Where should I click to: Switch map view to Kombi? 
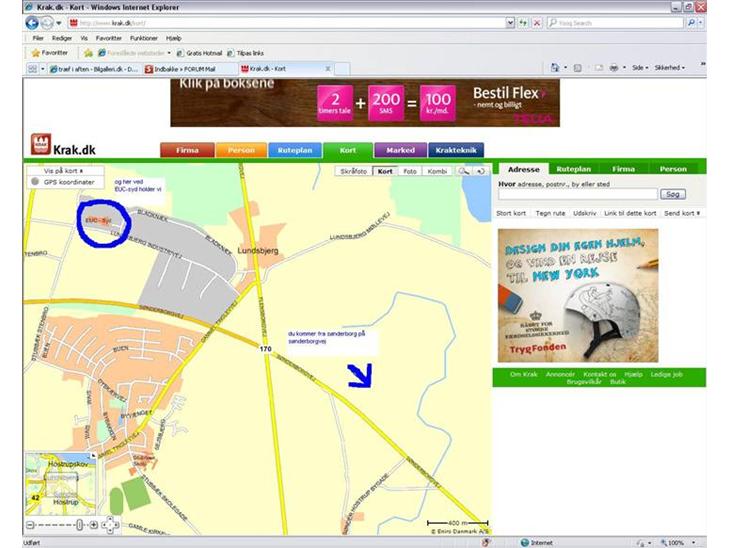pos(437,171)
